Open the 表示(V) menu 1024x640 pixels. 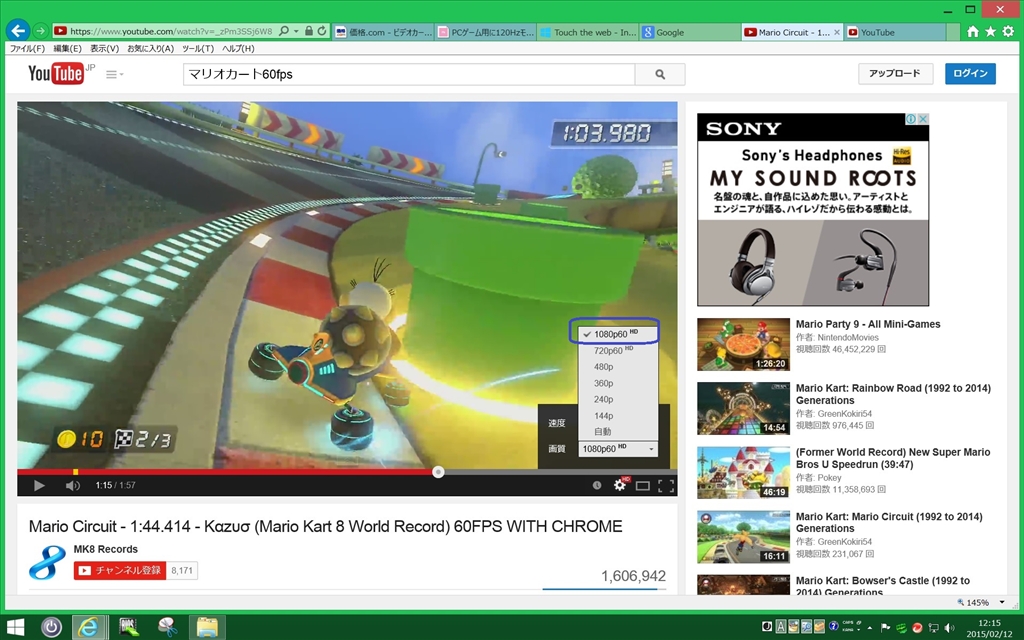coord(104,48)
